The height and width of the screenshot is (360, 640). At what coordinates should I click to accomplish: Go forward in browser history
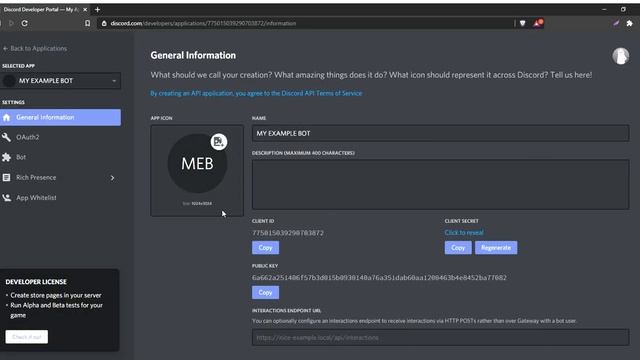[11, 23]
